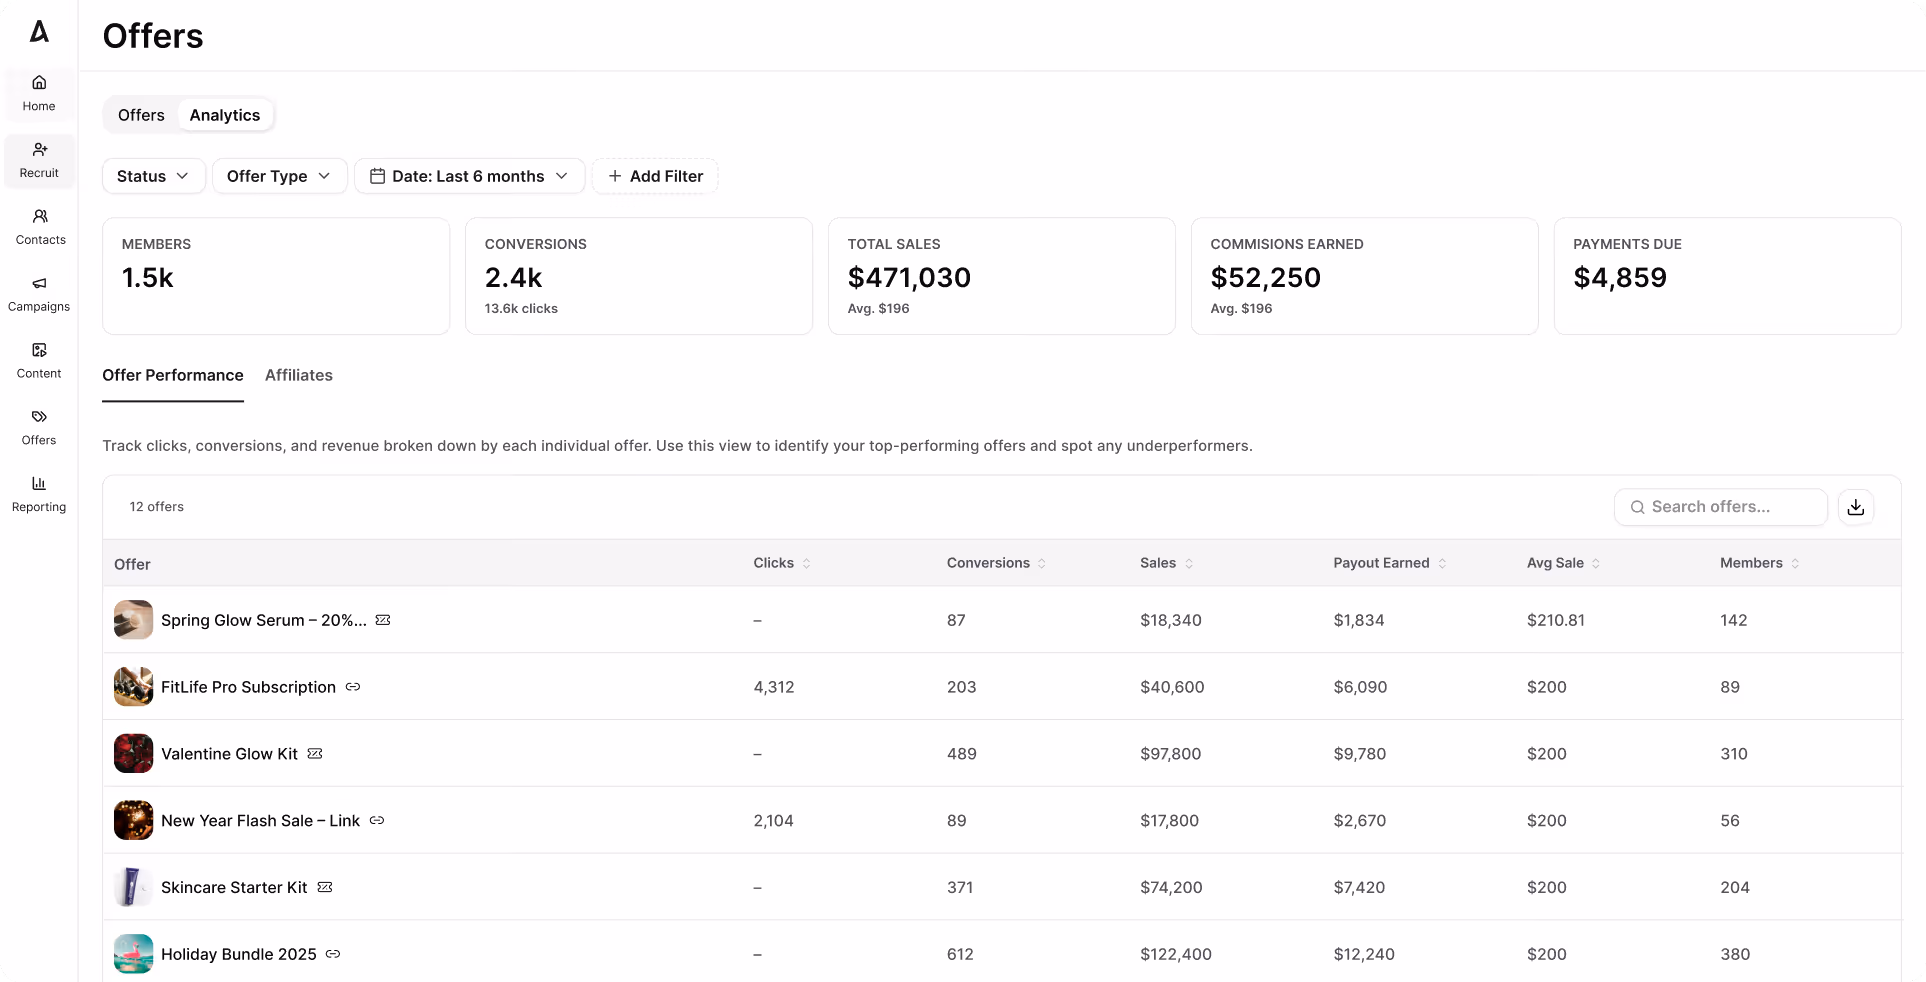Image resolution: width=1926 pixels, height=982 pixels.
Task: Switch to the Affiliates tab
Action: [x=298, y=375]
